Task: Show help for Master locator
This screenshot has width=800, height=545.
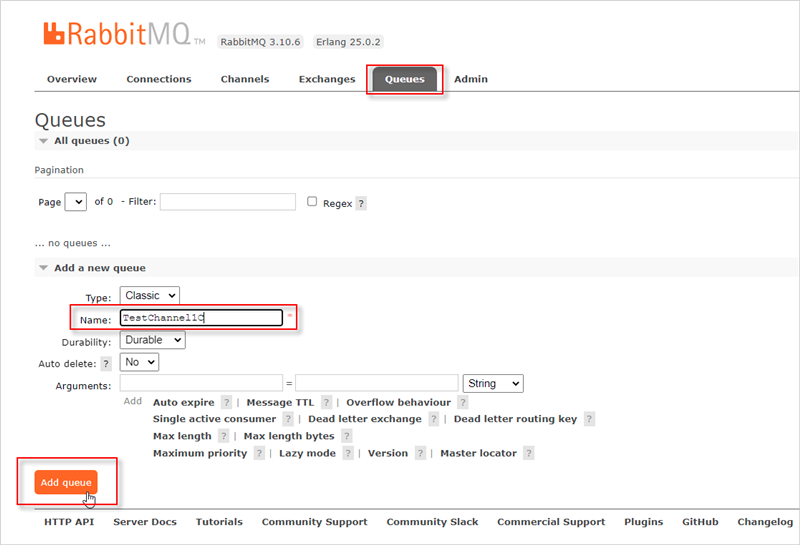Action: click(x=529, y=453)
